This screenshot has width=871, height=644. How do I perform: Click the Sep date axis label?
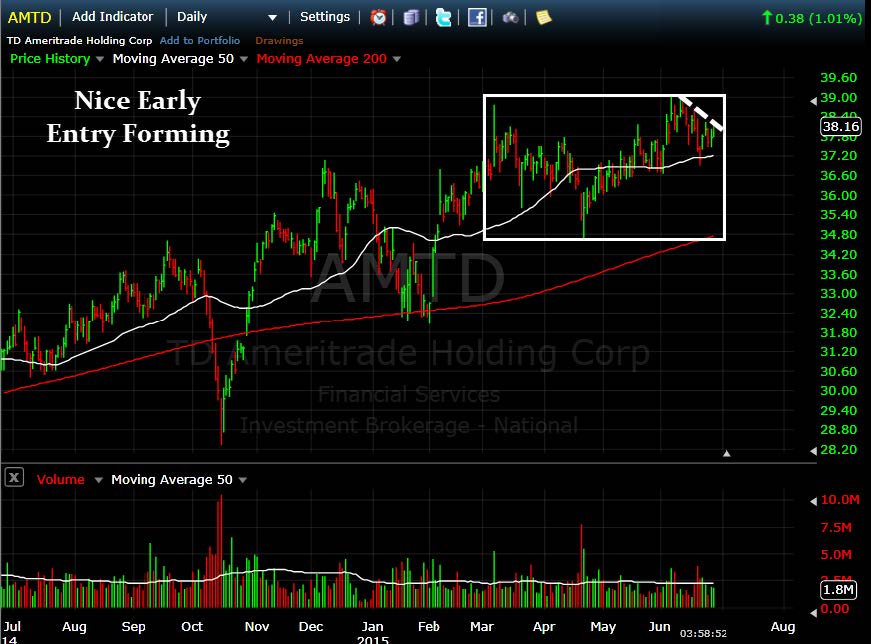(x=133, y=627)
